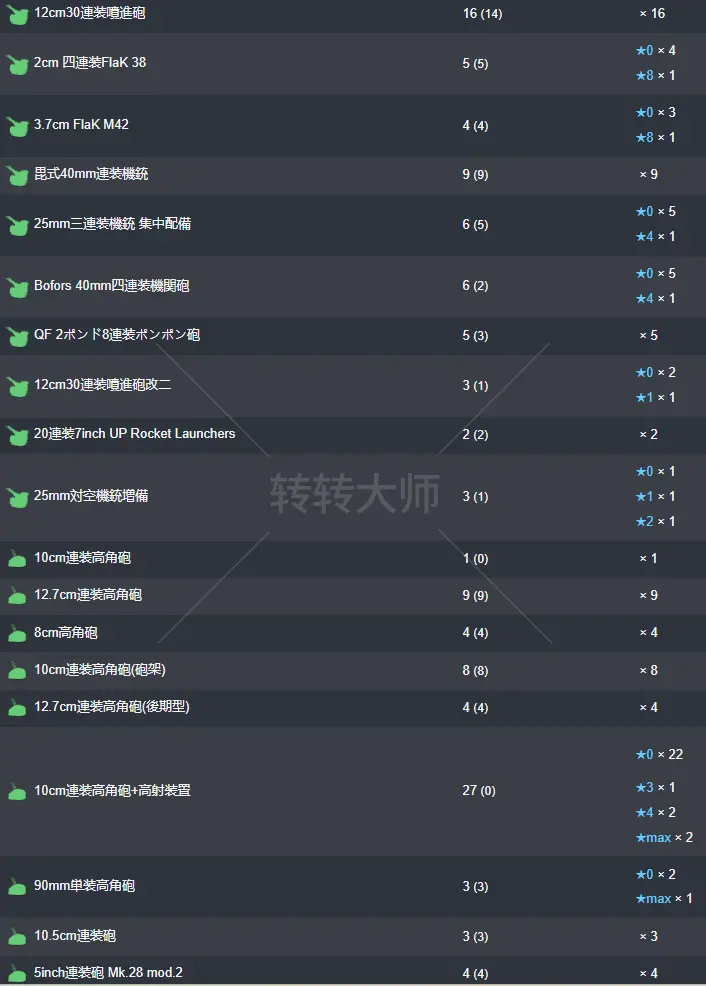Click ★4 × 2 of 10cm連装高角砲+高射装置

tap(656, 812)
